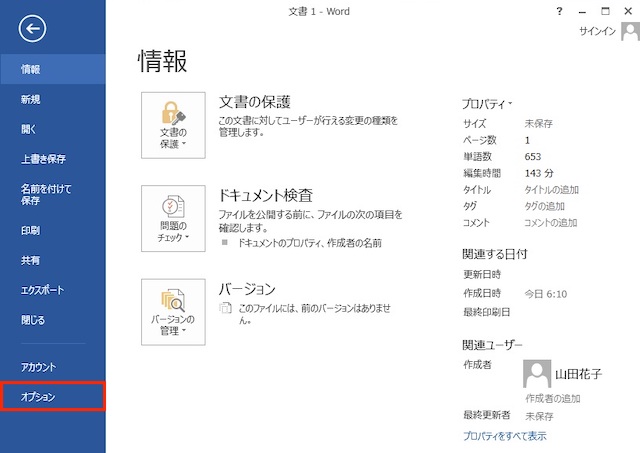Click the 単語数 value 653
Image resolution: width=640 pixels, height=453 pixels.
(533, 157)
